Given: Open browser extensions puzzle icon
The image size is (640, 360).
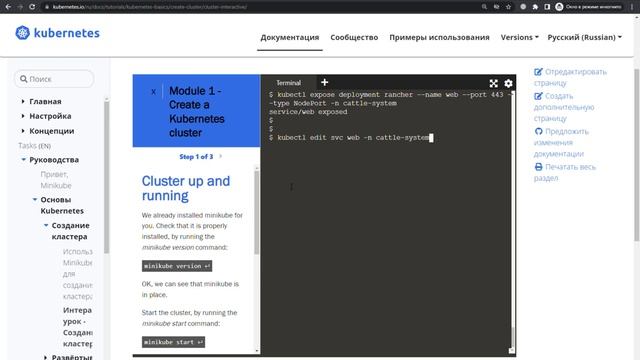Looking at the screenshot, I should pyautogui.click(x=535, y=7).
